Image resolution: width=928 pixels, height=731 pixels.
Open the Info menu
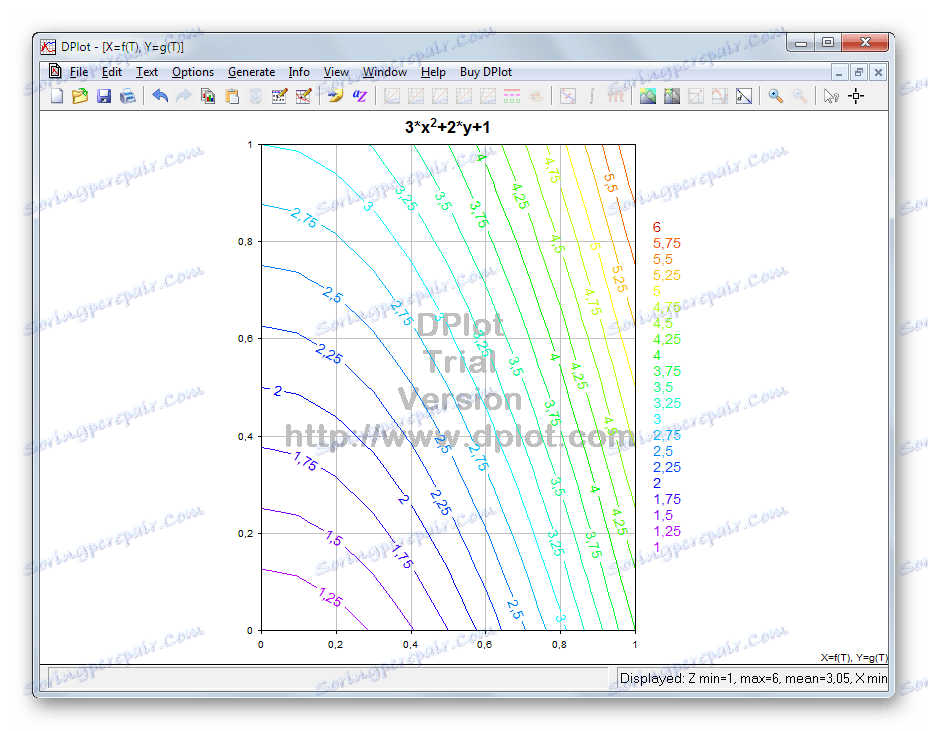(299, 72)
